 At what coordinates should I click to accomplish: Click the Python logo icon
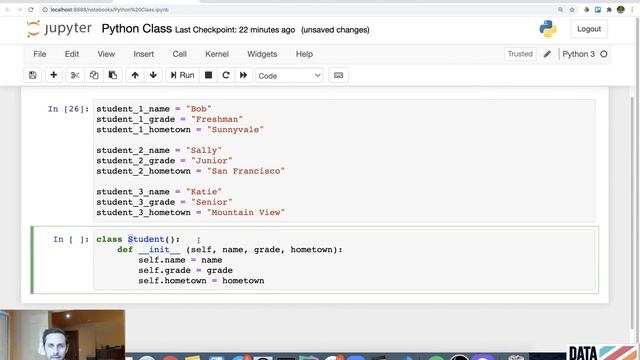click(548, 29)
